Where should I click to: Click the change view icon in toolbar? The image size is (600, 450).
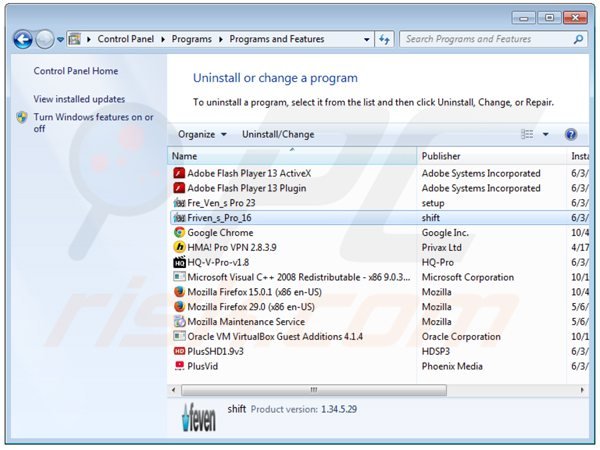[527, 134]
